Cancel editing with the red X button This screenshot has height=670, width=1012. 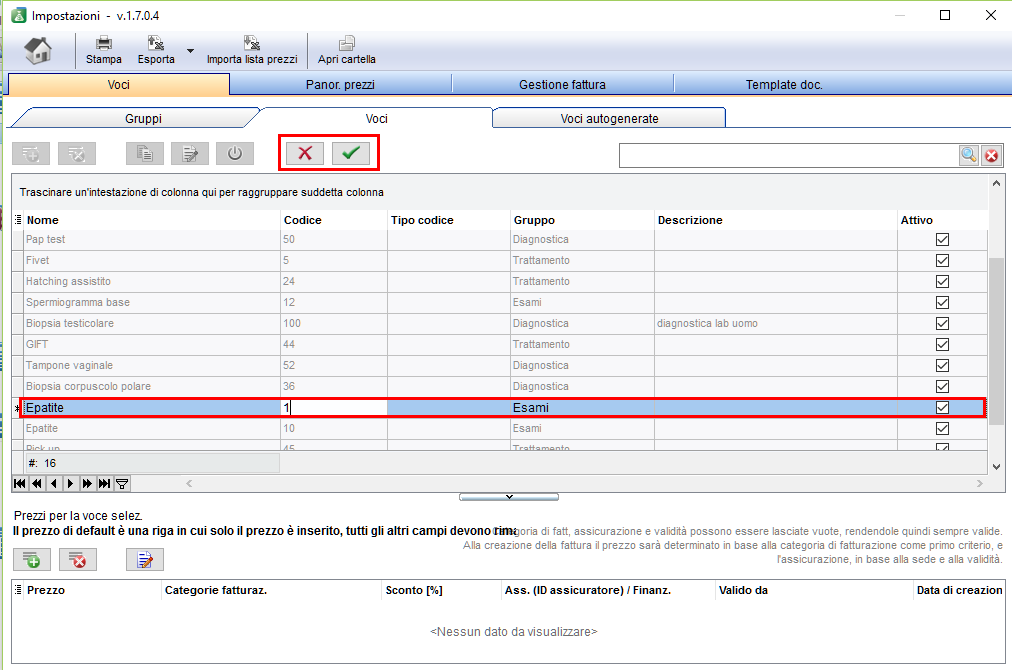305,153
